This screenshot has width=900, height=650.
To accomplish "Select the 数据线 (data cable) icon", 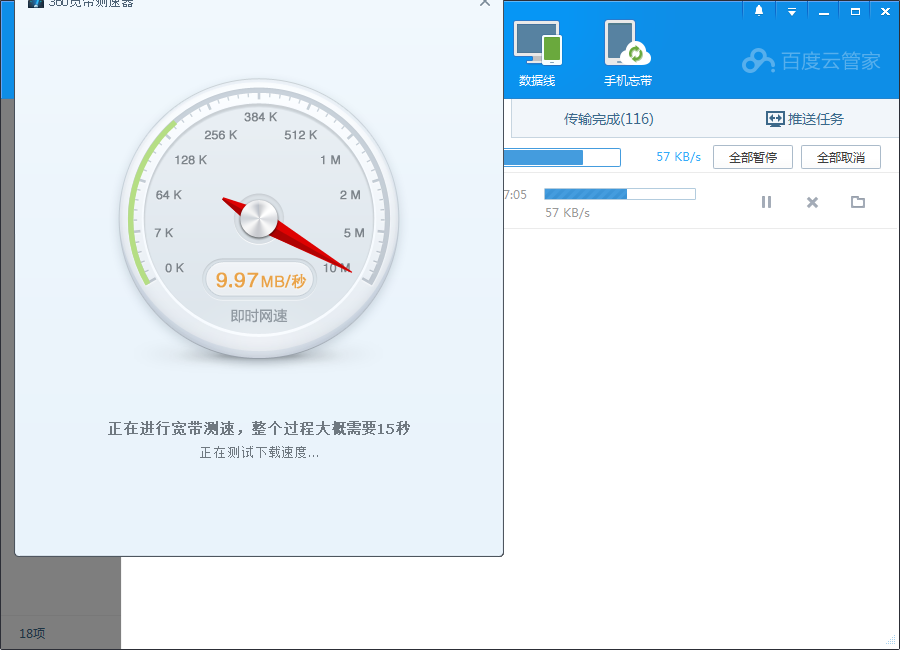I will [x=539, y=45].
